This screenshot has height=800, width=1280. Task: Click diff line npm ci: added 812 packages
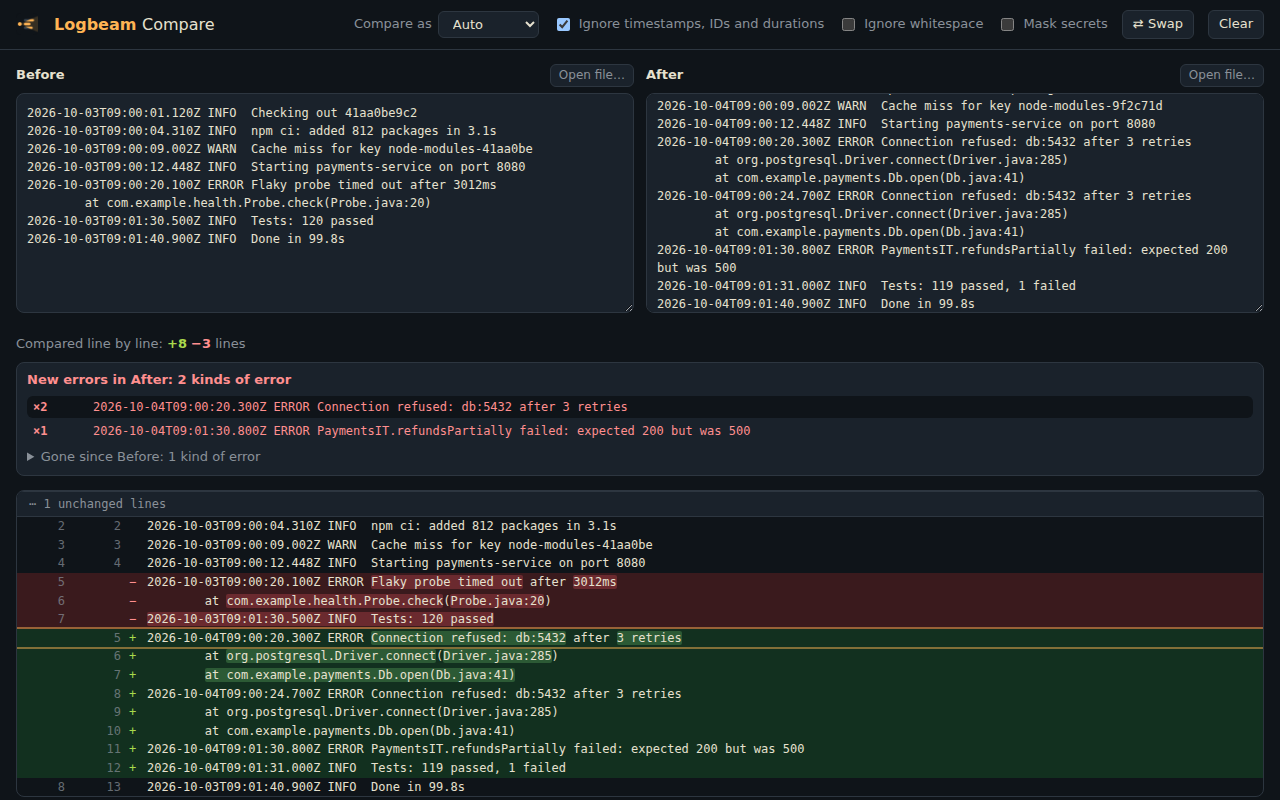pyautogui.click(x=640, y=526)
